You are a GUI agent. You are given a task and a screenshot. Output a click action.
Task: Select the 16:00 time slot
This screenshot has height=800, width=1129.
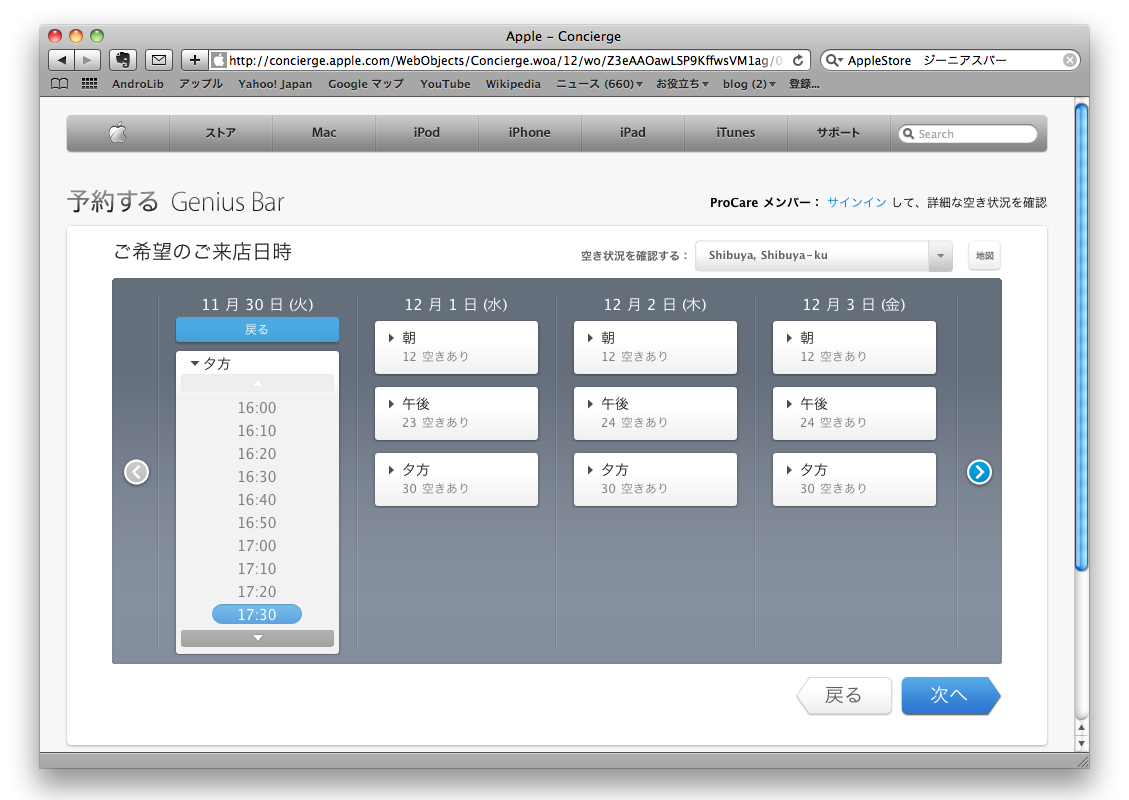[x=257, y=408]
